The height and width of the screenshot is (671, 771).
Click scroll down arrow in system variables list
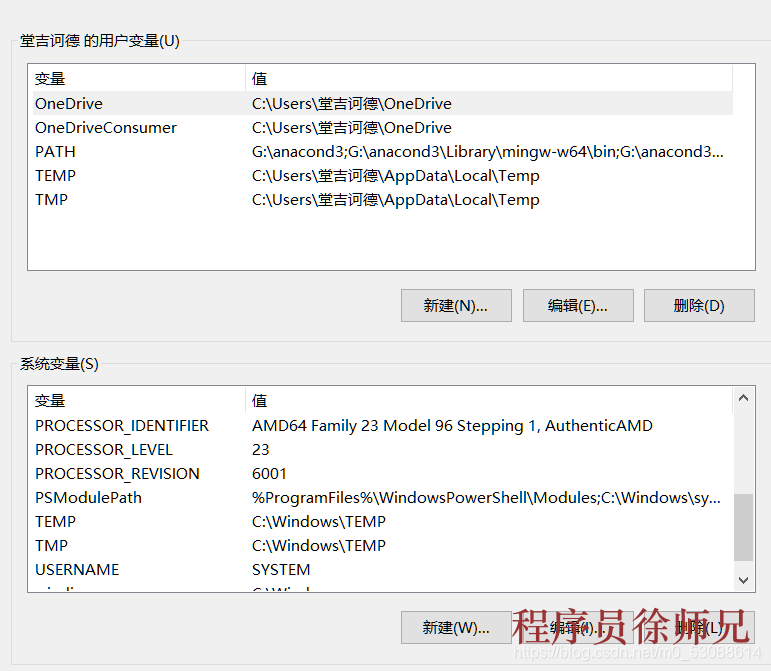pyautogui.click(x=744, y=579)
